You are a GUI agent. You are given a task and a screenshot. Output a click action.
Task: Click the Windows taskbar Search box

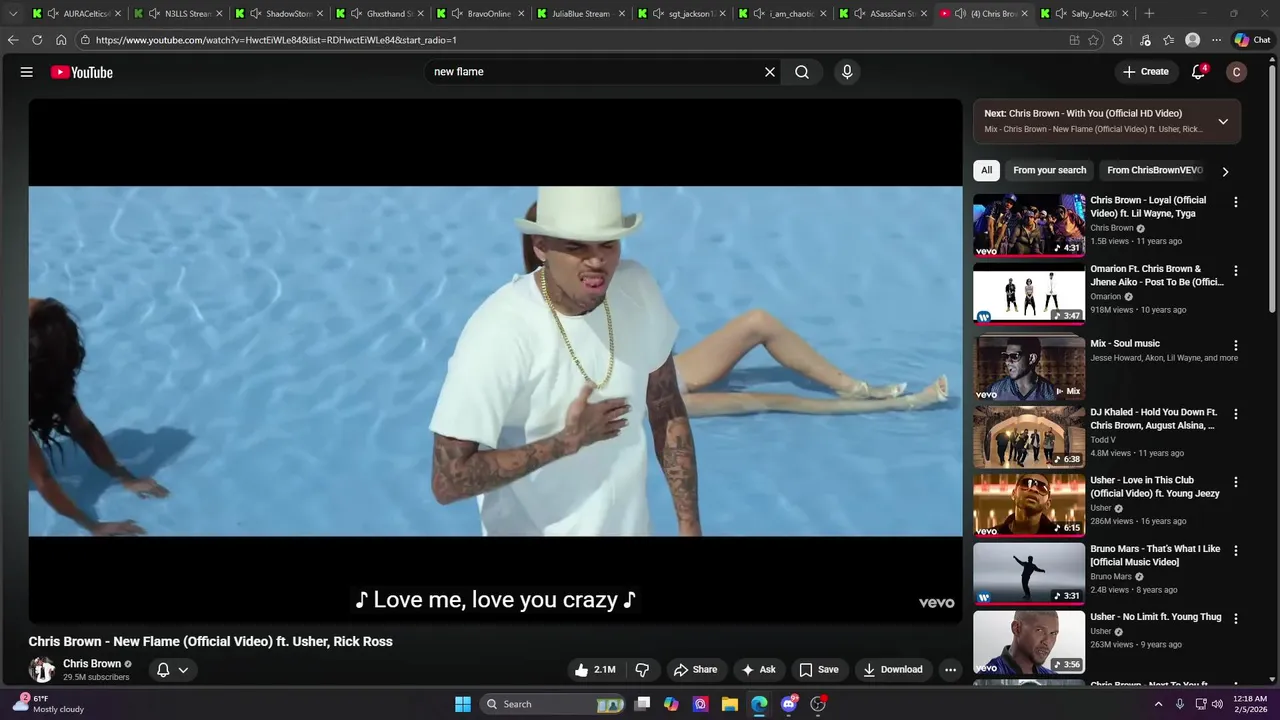tap(552, 704)
